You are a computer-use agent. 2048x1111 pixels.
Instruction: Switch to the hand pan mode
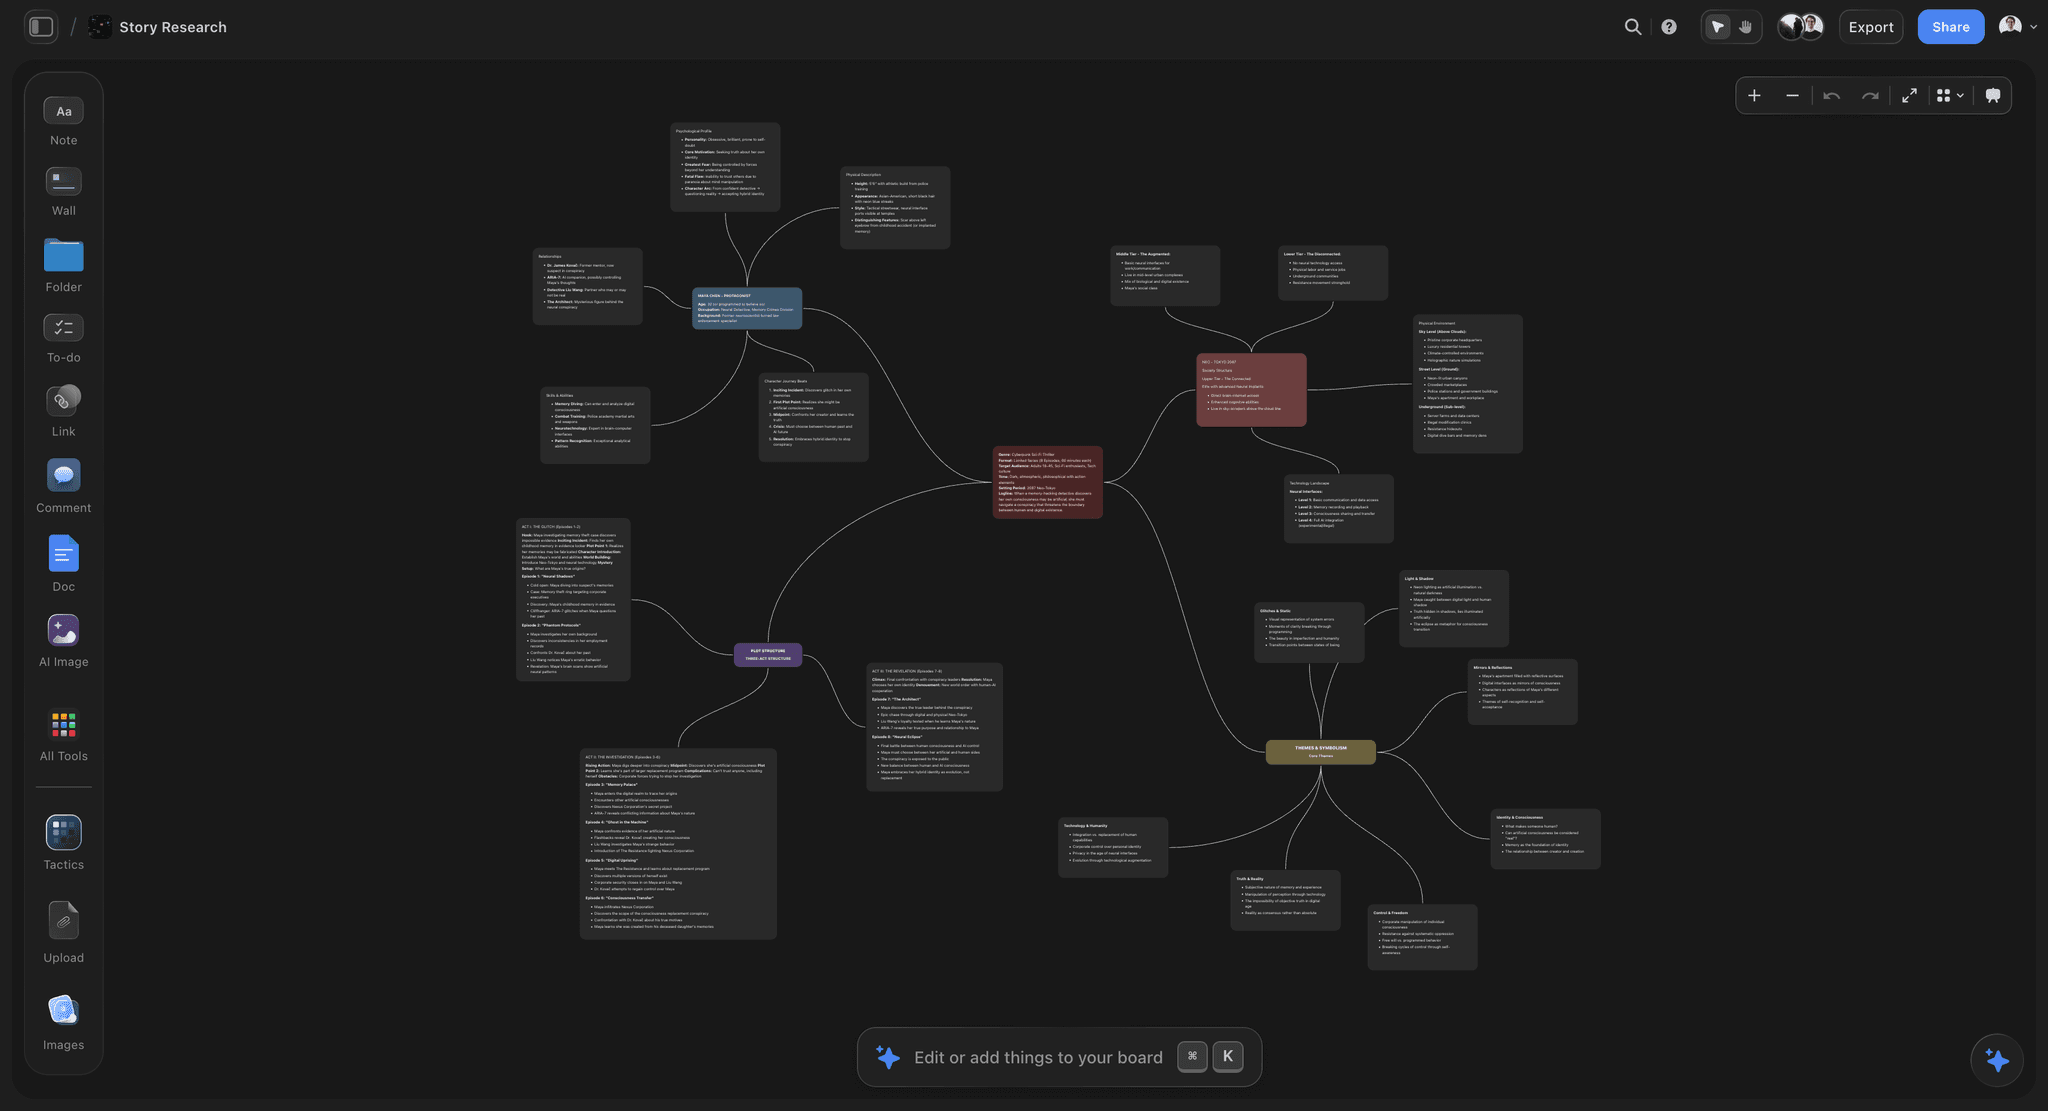point(1746,27)
